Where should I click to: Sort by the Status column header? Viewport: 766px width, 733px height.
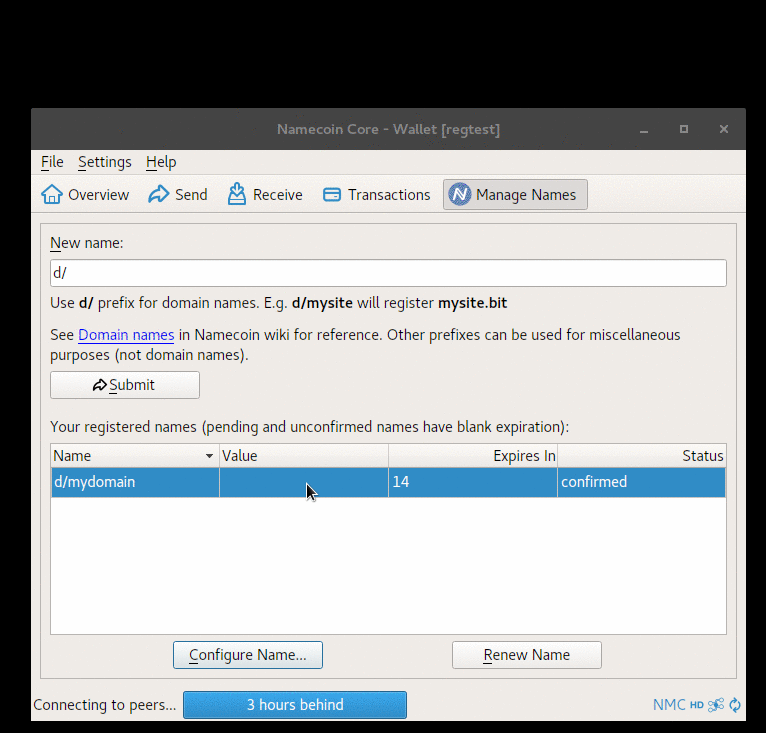click(x=641, y=456)
